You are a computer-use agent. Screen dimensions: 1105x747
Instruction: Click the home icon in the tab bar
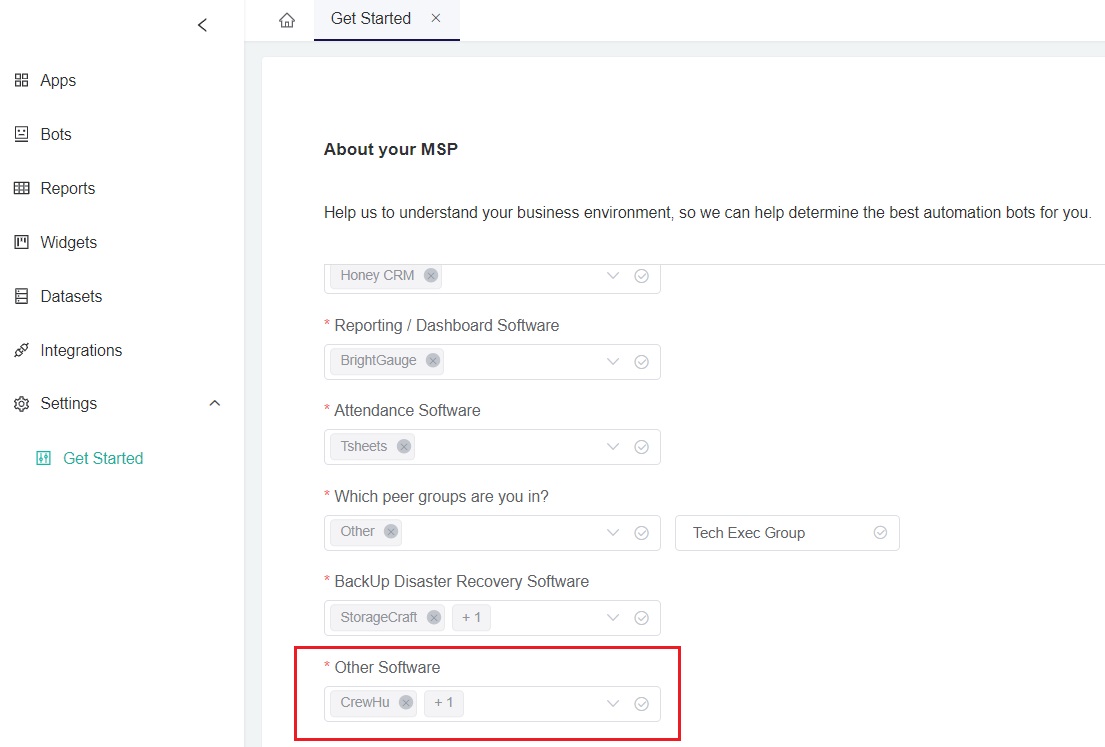286,18
